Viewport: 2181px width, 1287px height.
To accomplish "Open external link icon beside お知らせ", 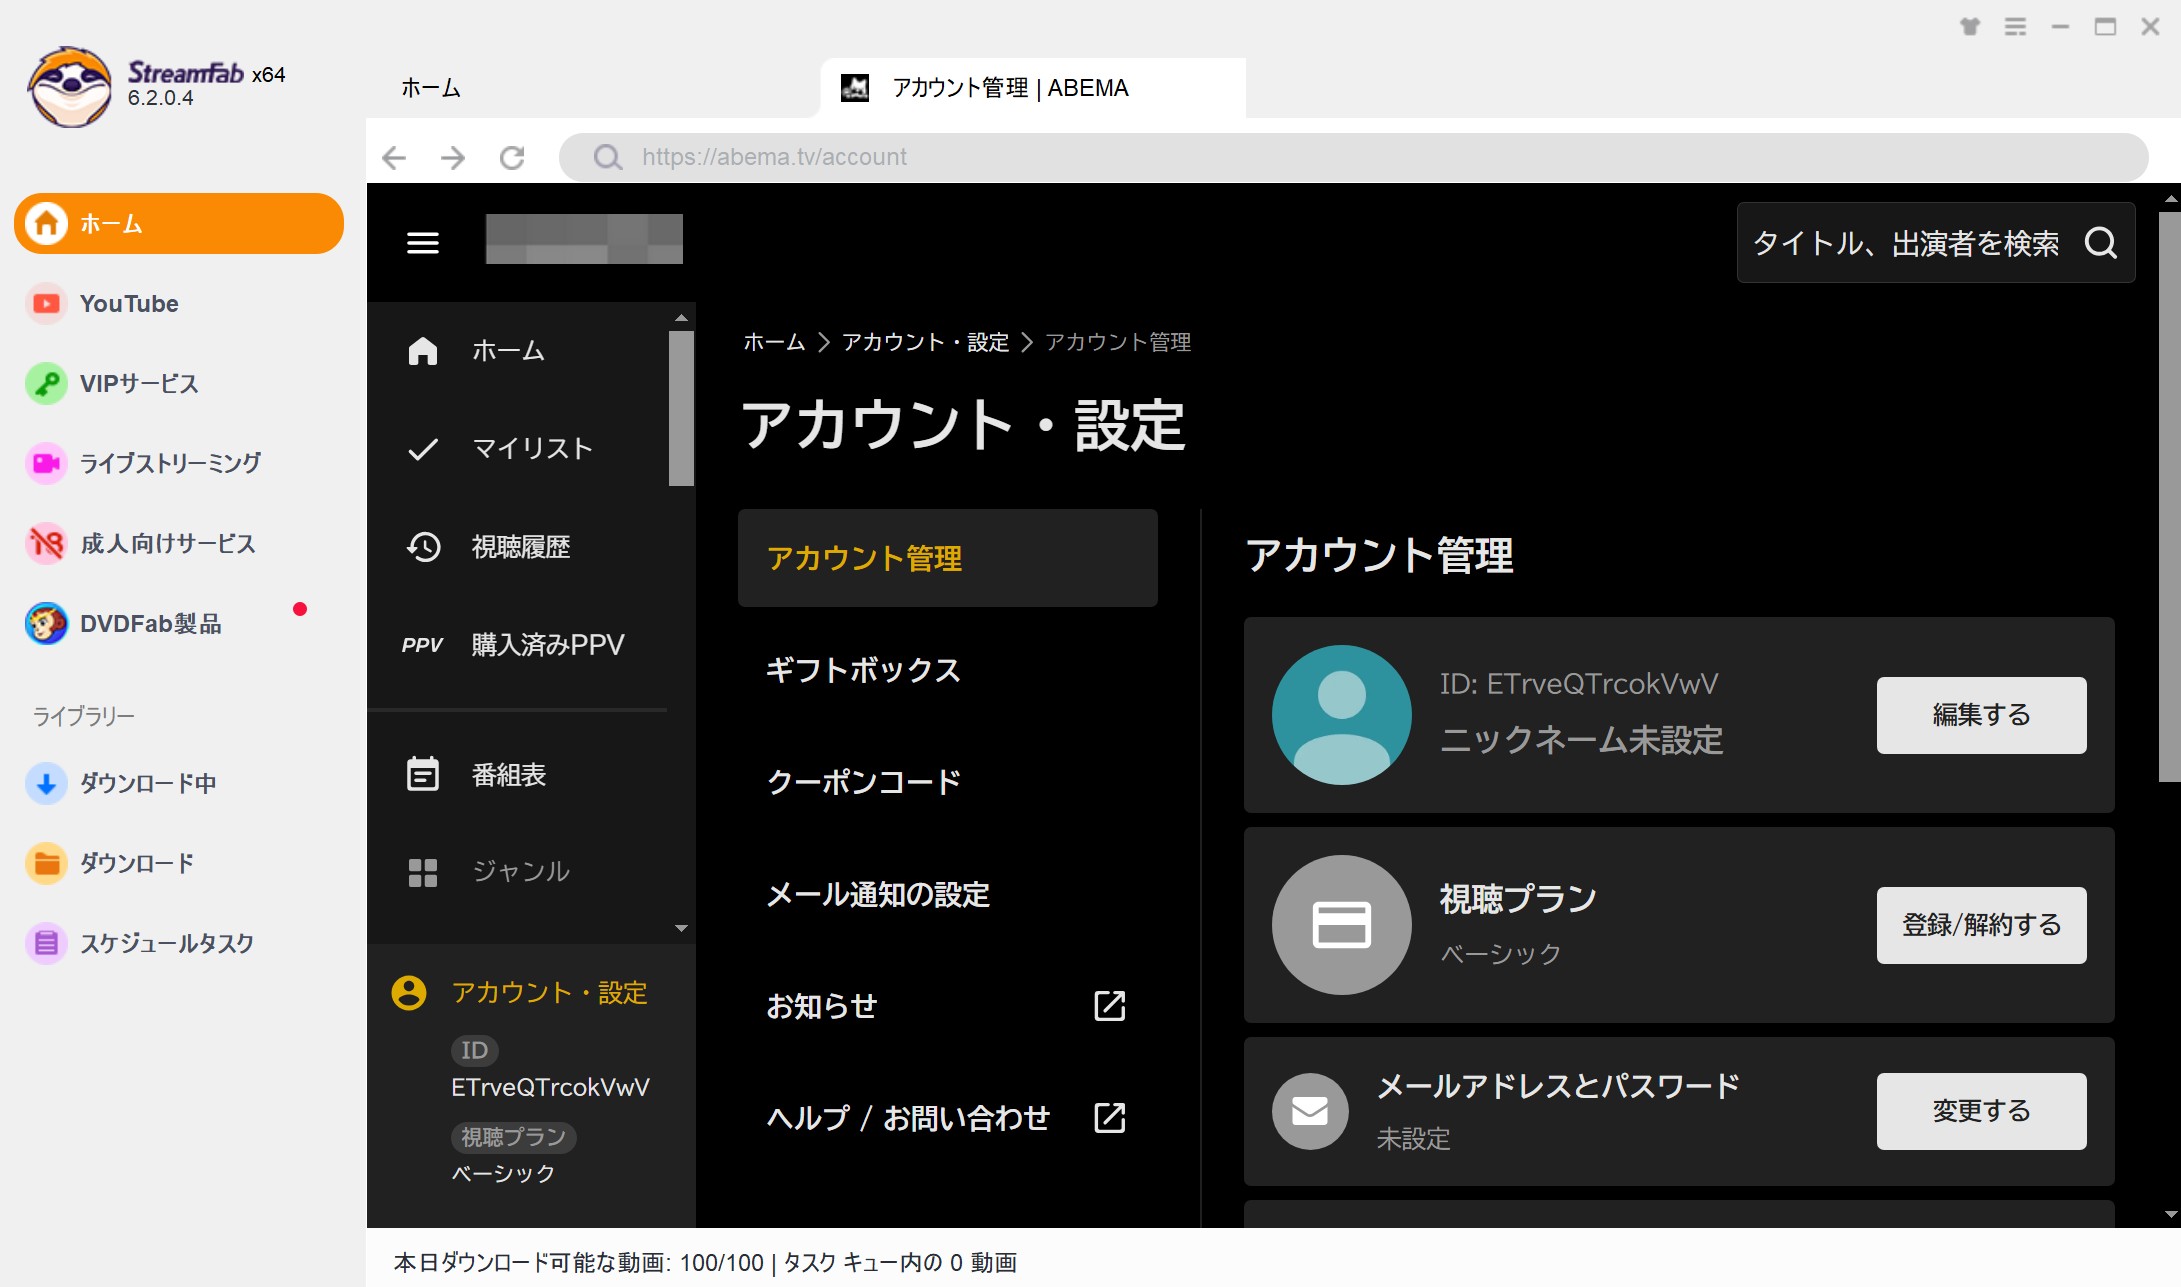I will pos(1110,1006).
